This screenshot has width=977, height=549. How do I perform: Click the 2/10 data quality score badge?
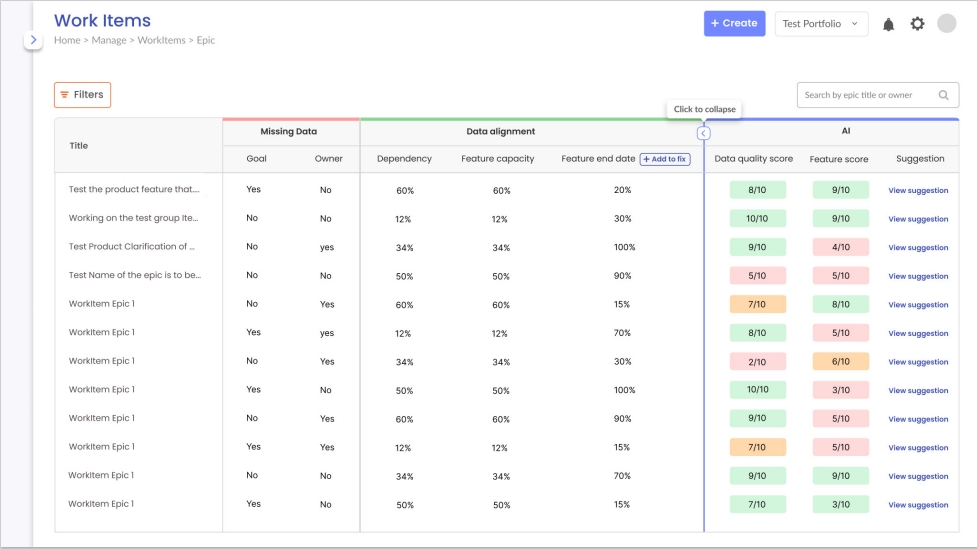(x=757, y=362)
